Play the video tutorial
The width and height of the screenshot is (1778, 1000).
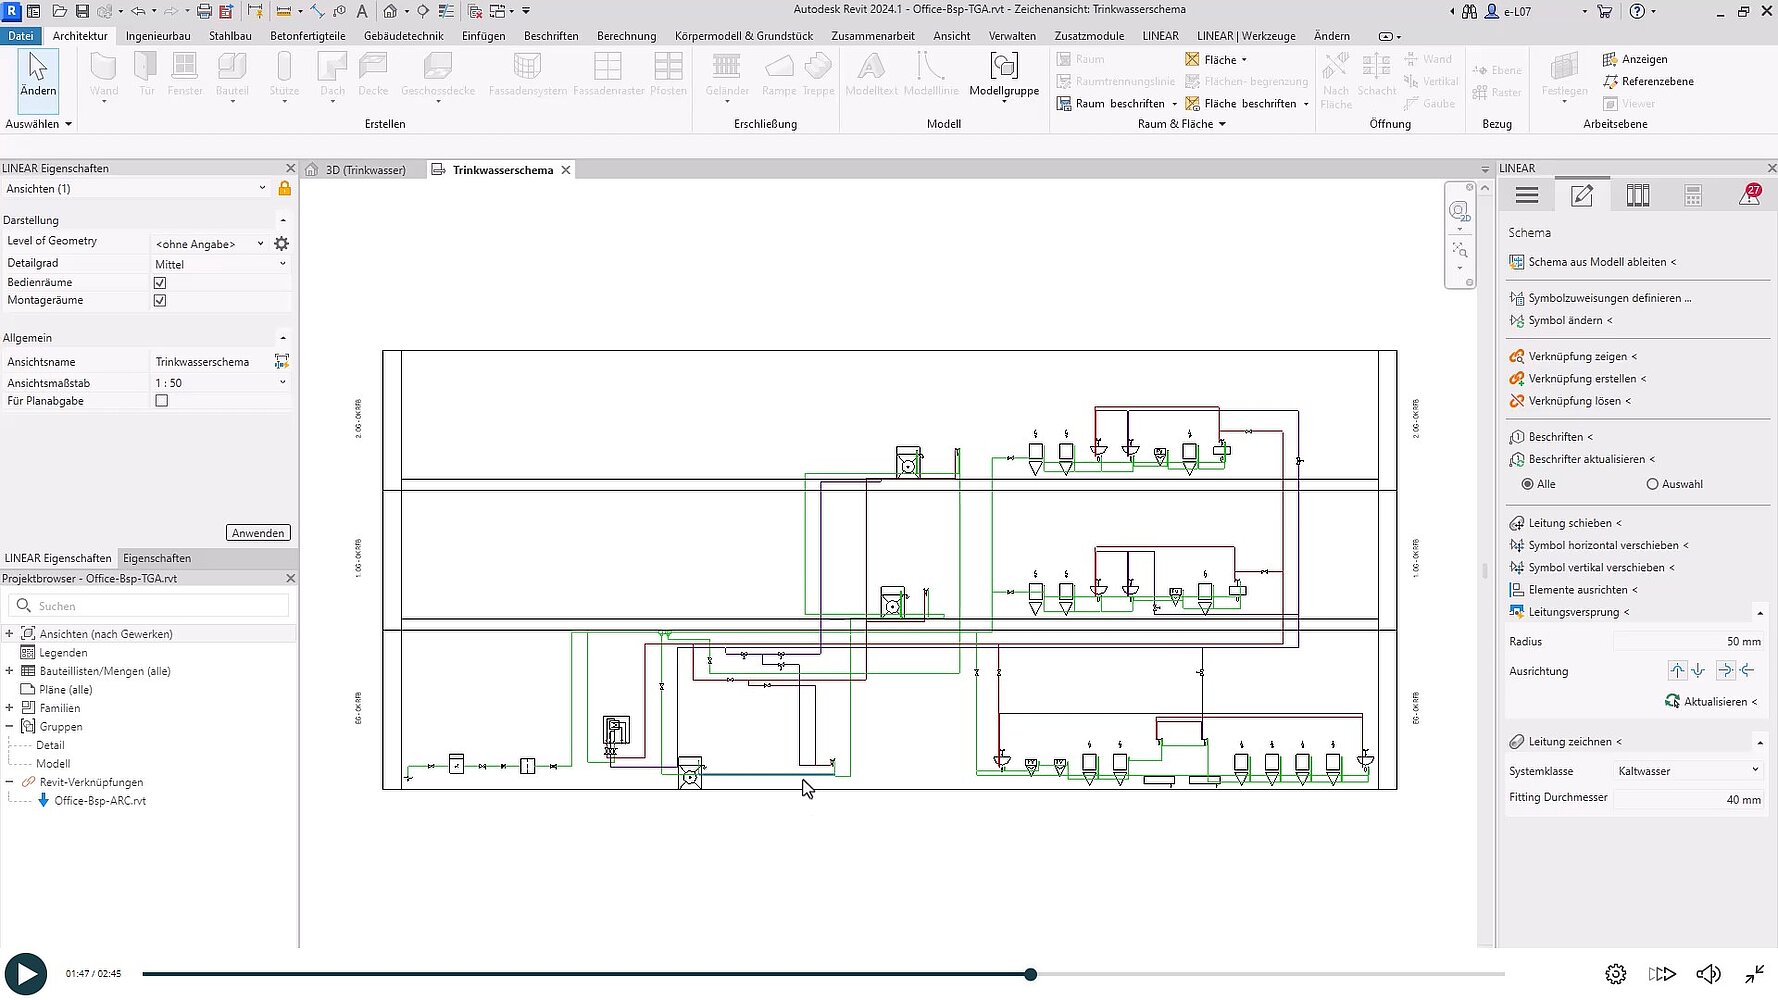tap(26, 973)
